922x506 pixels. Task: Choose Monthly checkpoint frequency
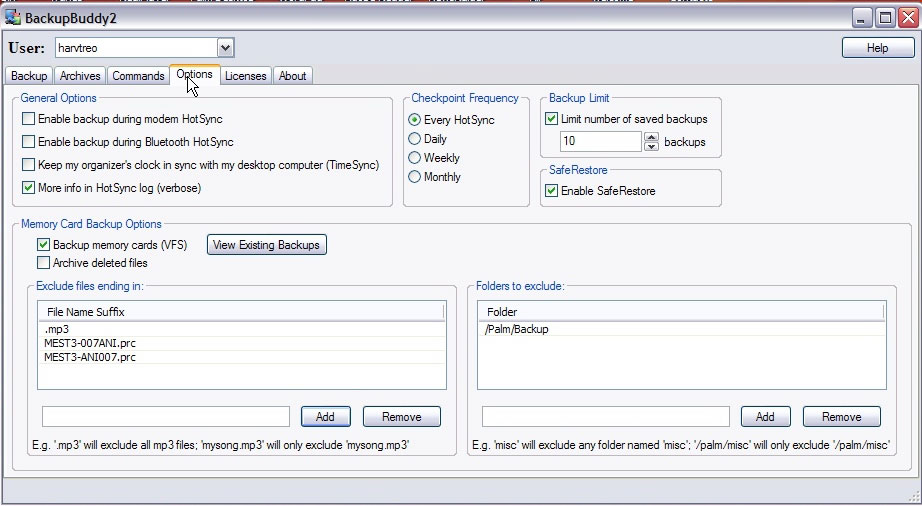pyautogui.click(x=415, y=177)
